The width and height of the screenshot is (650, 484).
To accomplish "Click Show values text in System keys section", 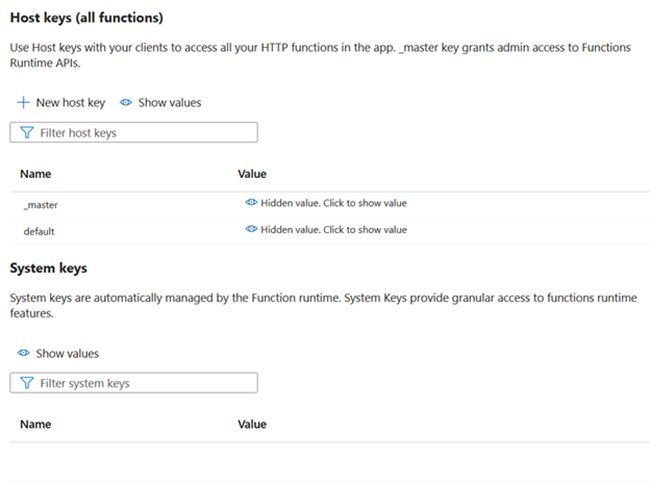I will coord(67,353).
